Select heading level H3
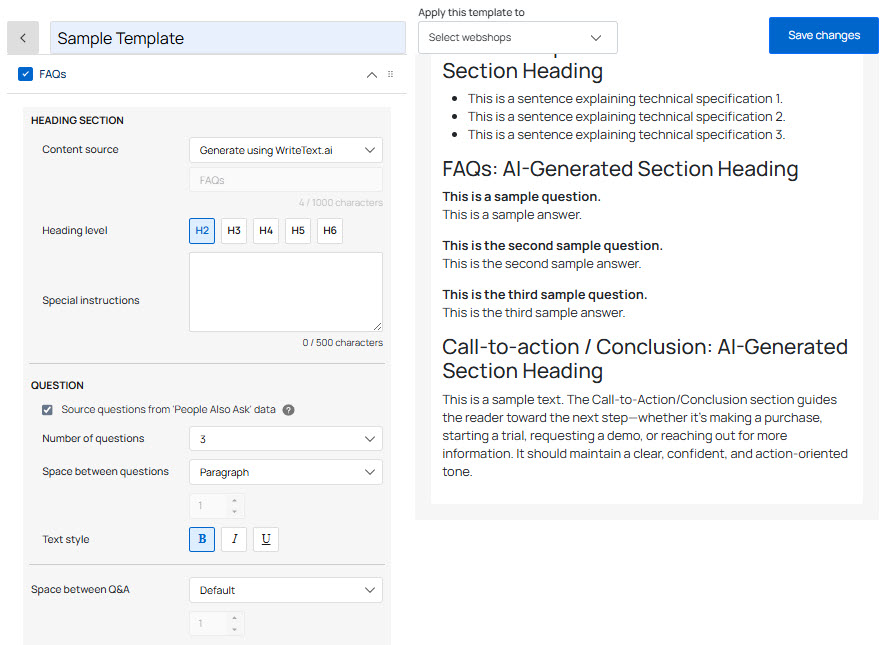890x645 pixels. tap(234, 230)
